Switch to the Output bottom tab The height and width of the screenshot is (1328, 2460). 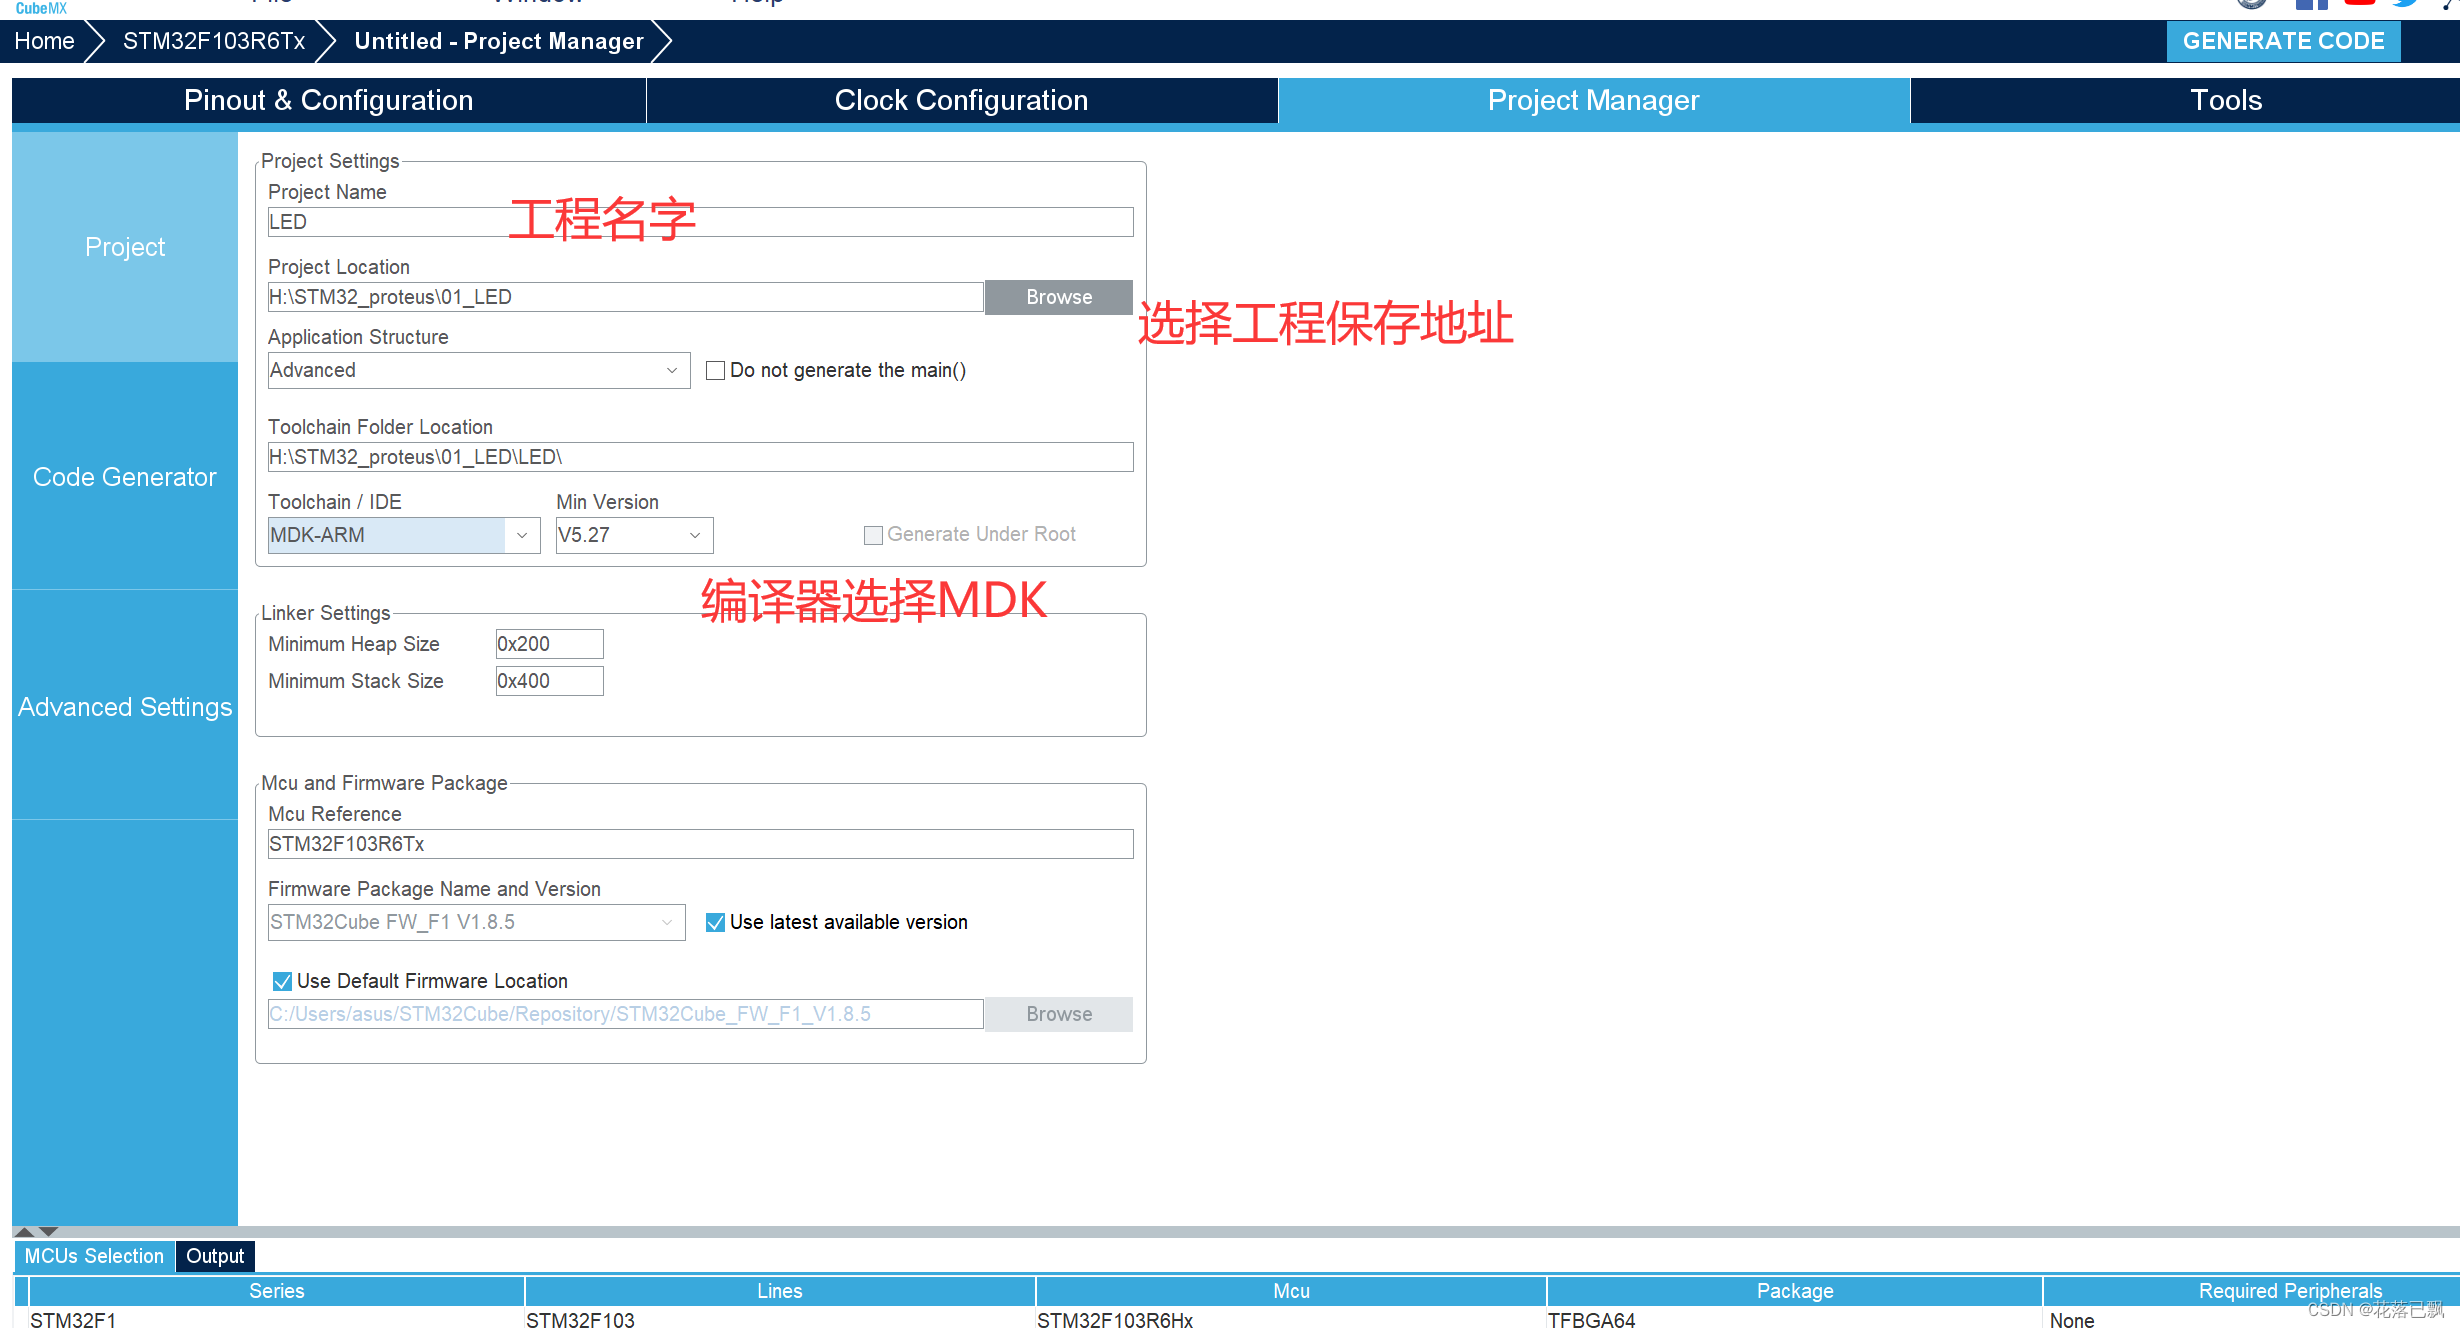pos(215,1256)
